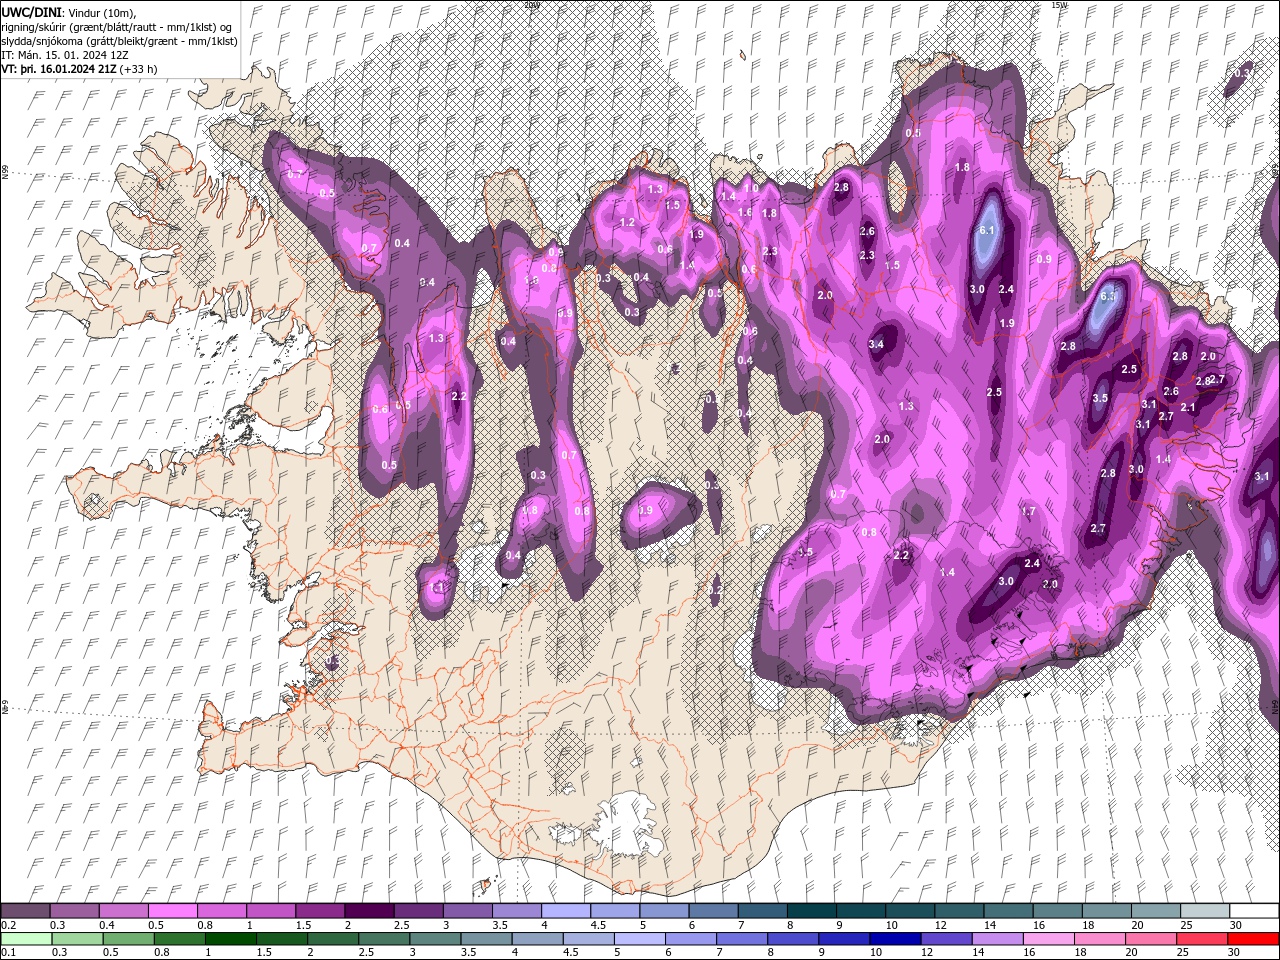
Task: Click the 18–20 swatch in the upper snow legend row
Action: [1106, 911]
